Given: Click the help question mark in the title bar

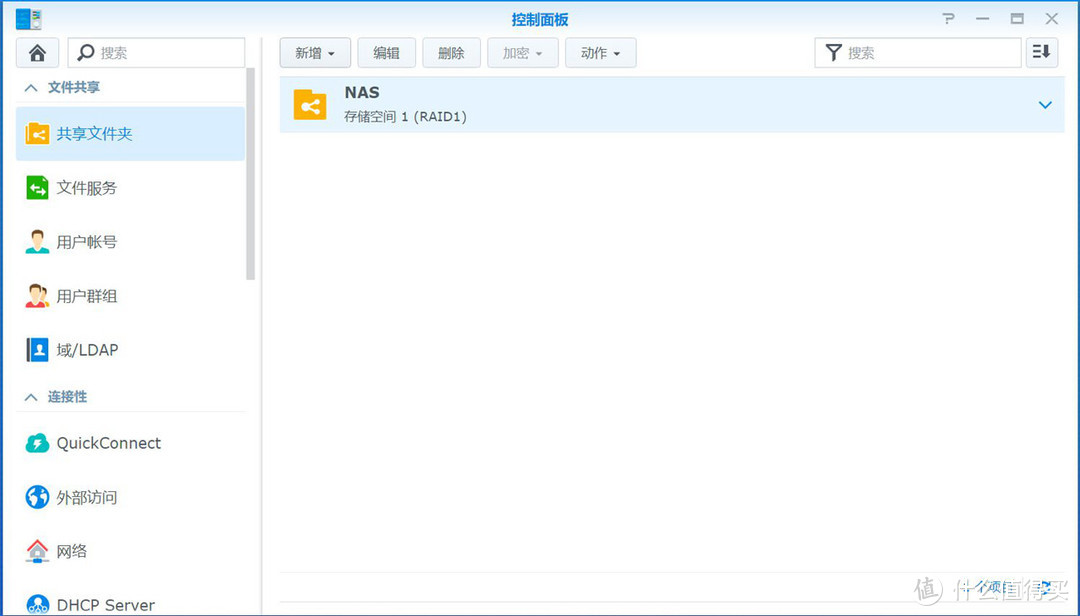Looking at the screenshot, I should point(947,18).
